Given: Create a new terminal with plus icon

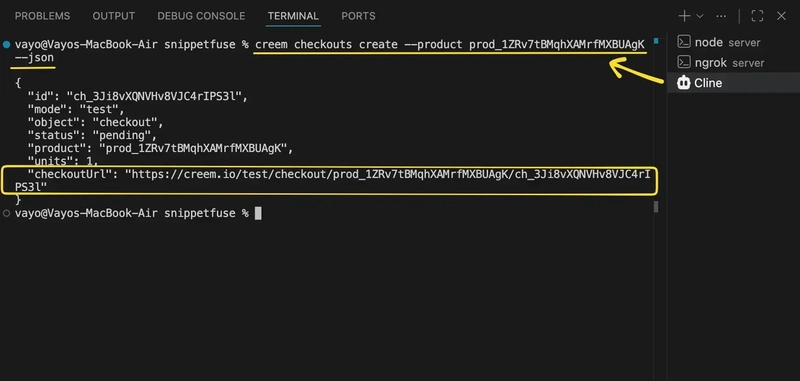Looking at the screenshot, I should point(684,16).
